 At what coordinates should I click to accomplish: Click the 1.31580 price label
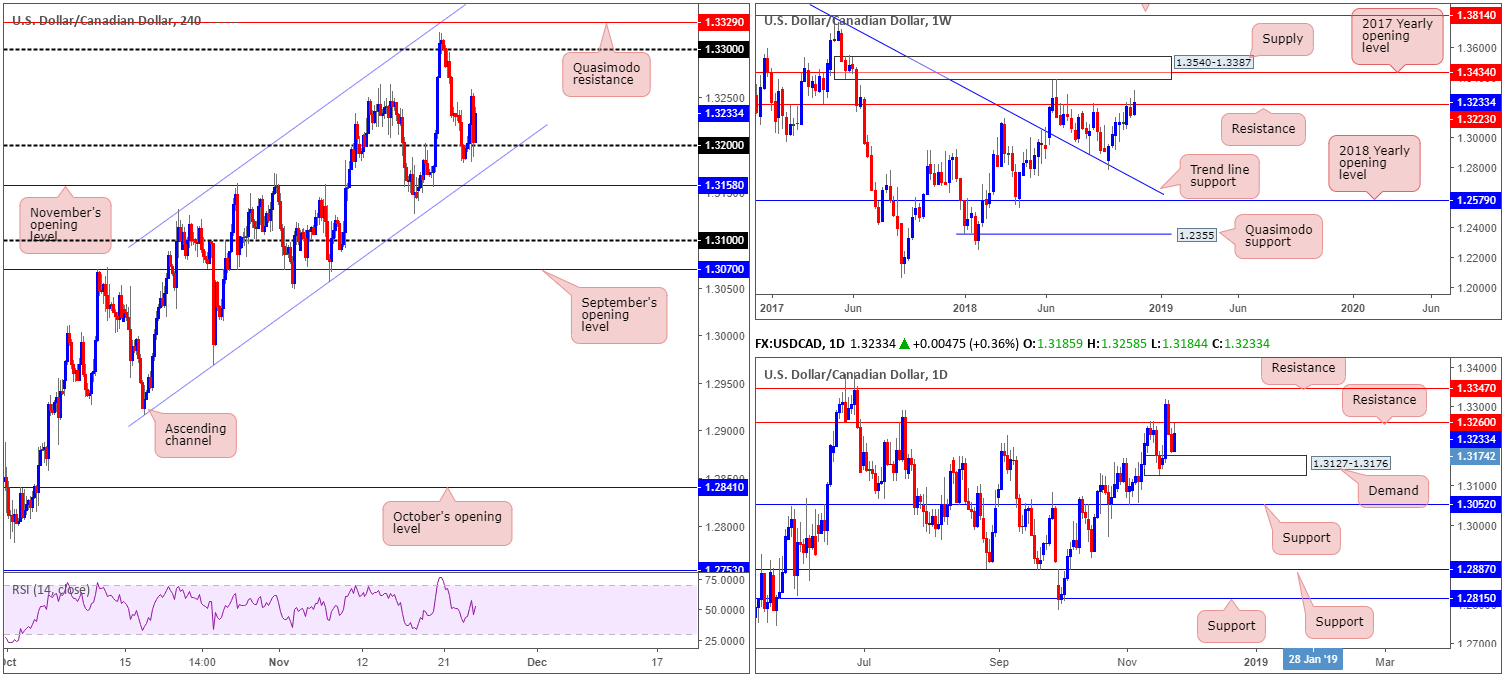pyautogui.click(x=722, y=185)
